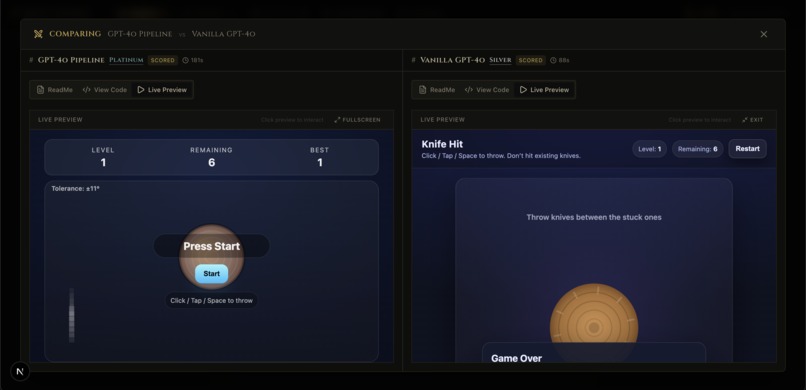Screen dimensions: 806x390
Task: Click the Tolerance ±11° label
Action: (75, 189)
